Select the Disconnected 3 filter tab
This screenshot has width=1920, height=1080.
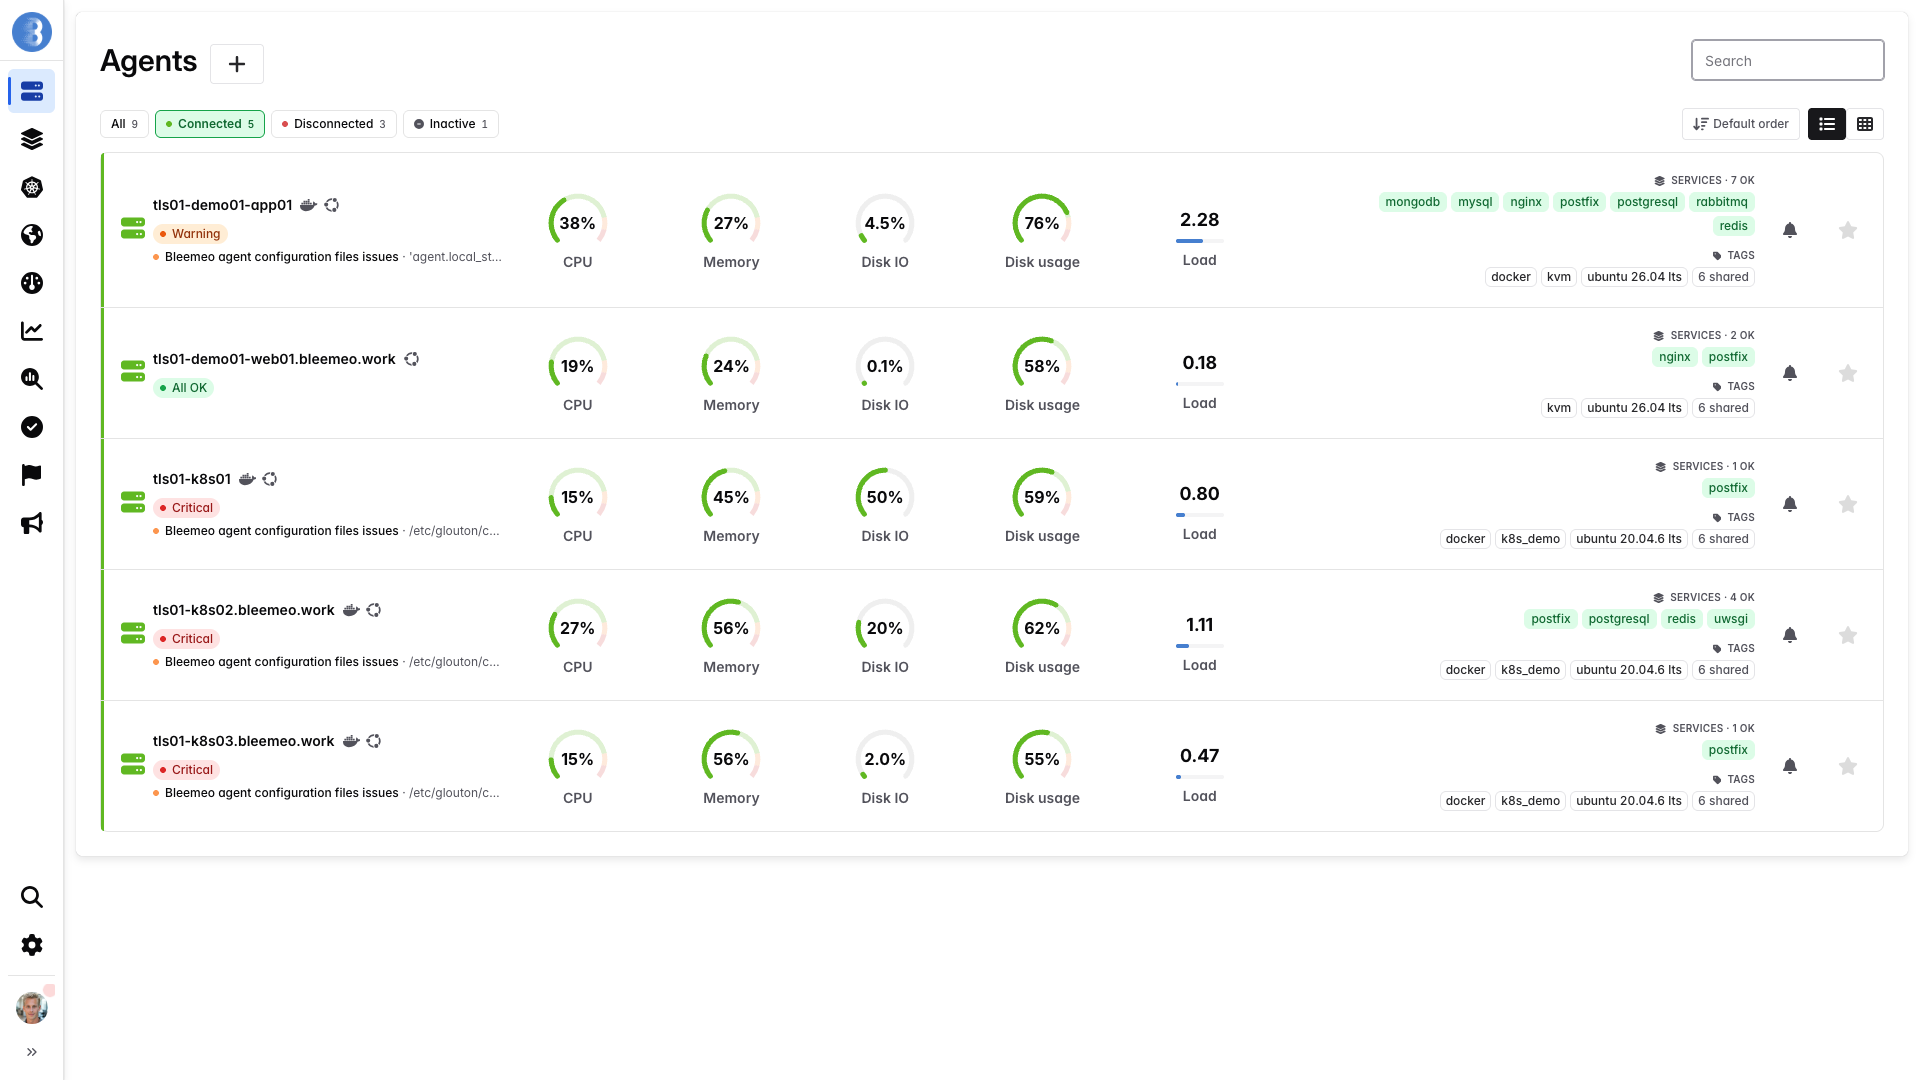point(334,124)
